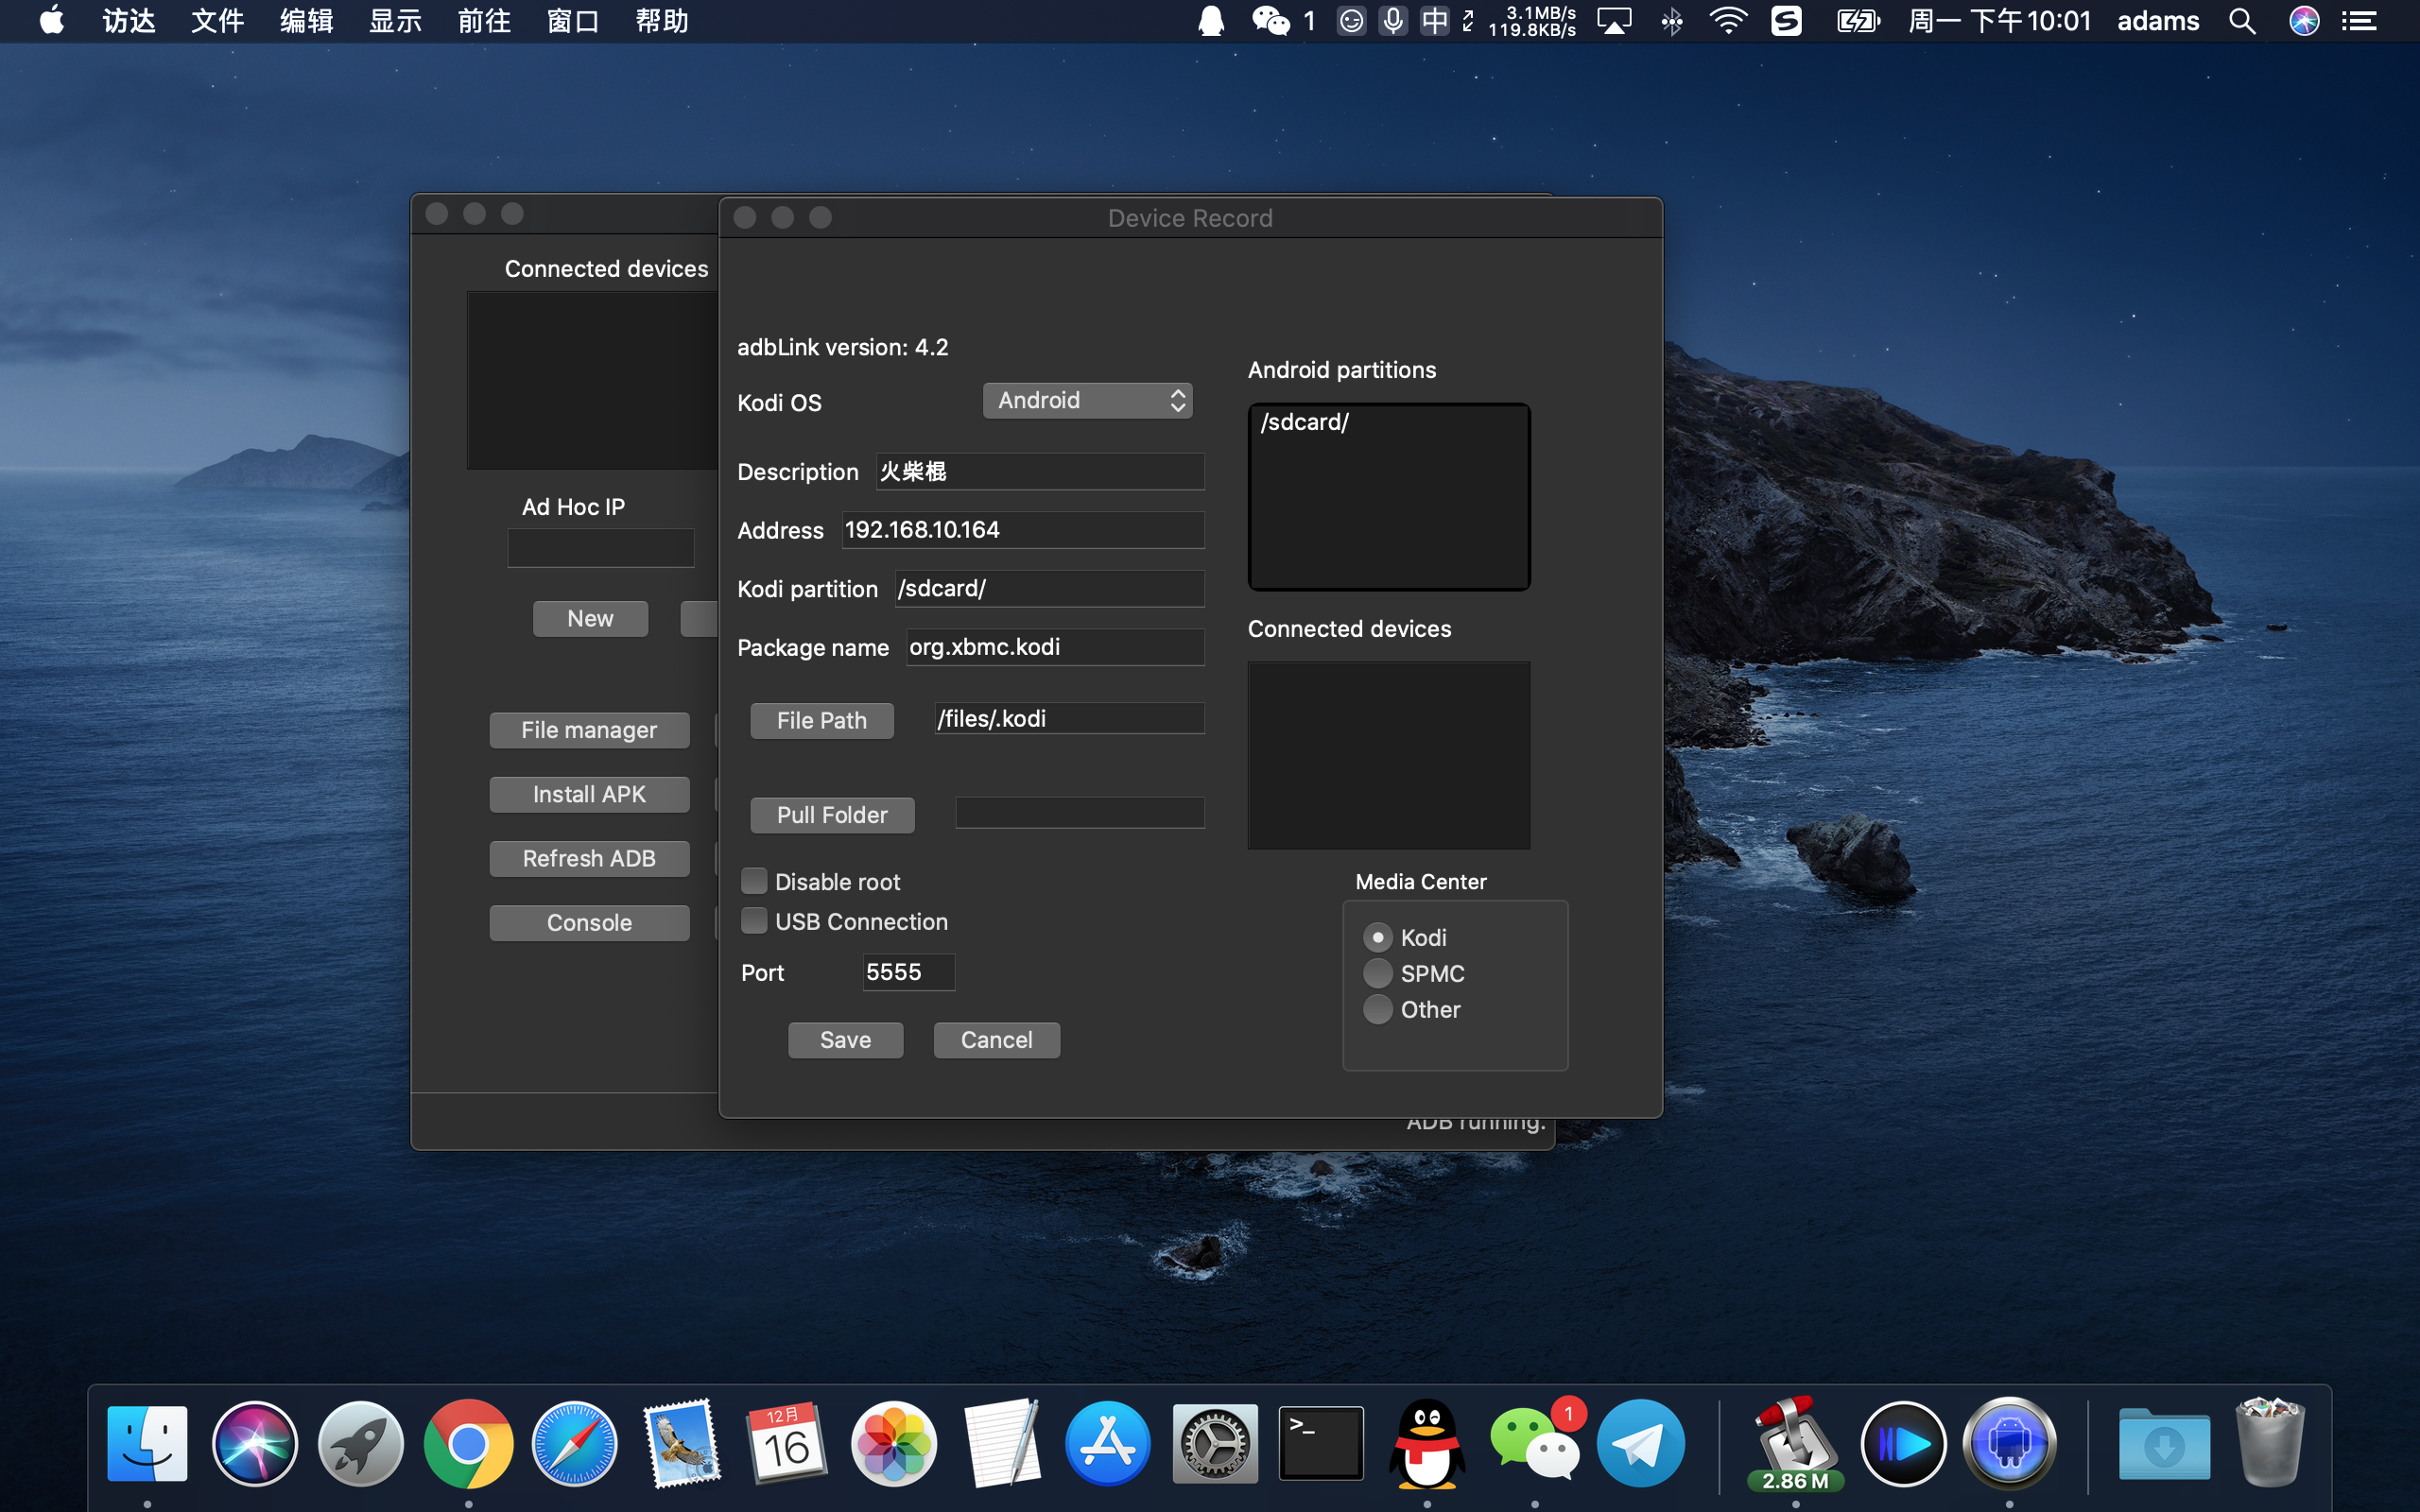Click the Wi-Fi icon in menu bar
Viewport: 2420px width, 1512px height.
(1727, 21)
